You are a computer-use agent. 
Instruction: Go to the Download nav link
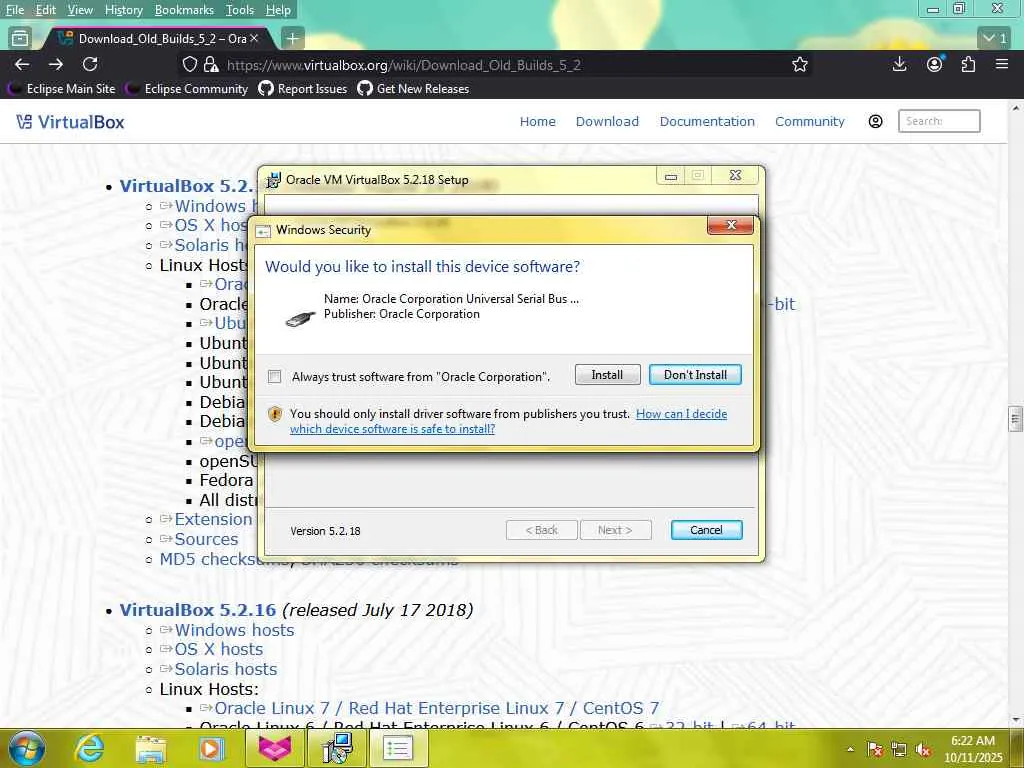tap(607, 121)
